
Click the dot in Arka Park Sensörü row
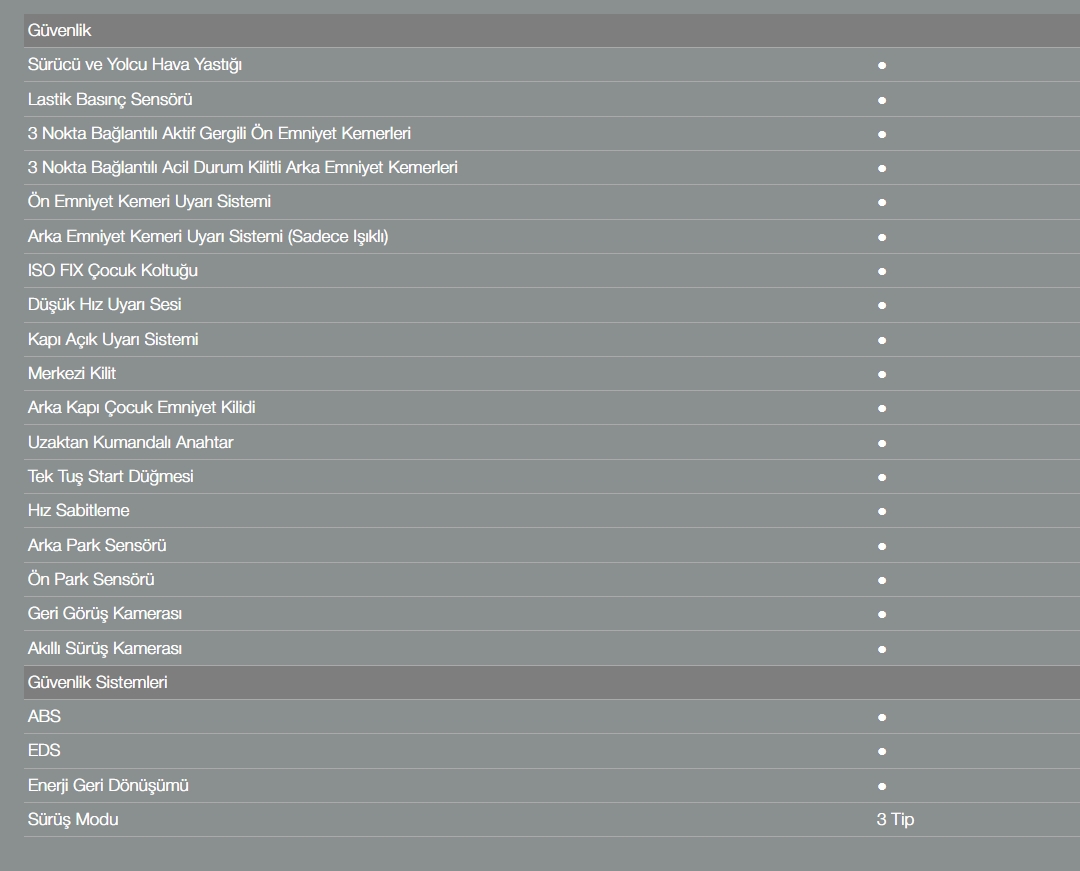(882, 547)
